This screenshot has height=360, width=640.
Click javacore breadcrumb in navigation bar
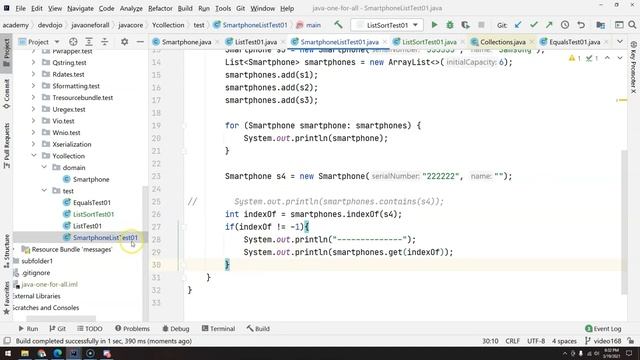(131, 25)
